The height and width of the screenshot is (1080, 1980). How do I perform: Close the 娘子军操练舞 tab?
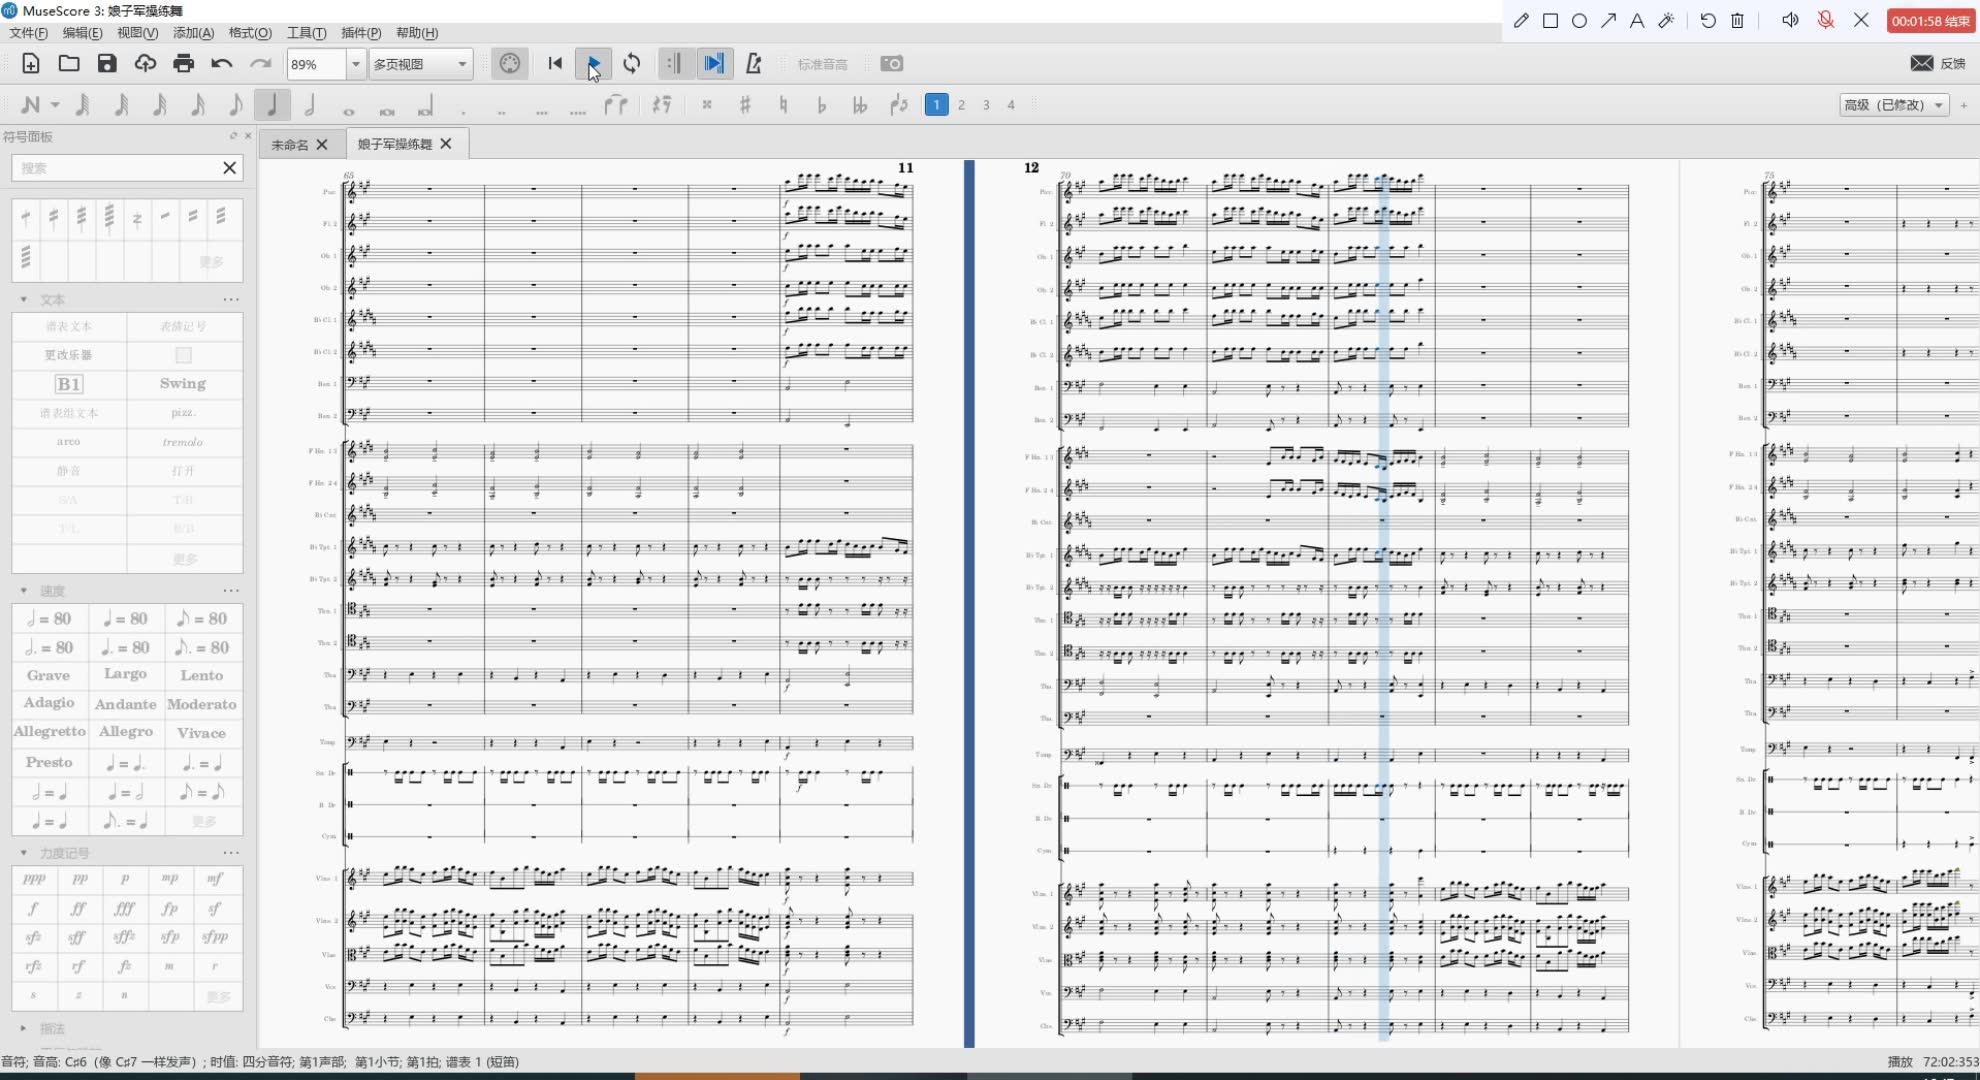pyautogui.click(x=446, y=144)
